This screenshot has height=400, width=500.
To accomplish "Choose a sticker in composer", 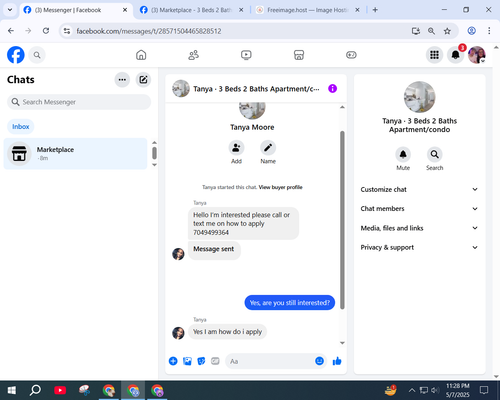I will point(201,361).
